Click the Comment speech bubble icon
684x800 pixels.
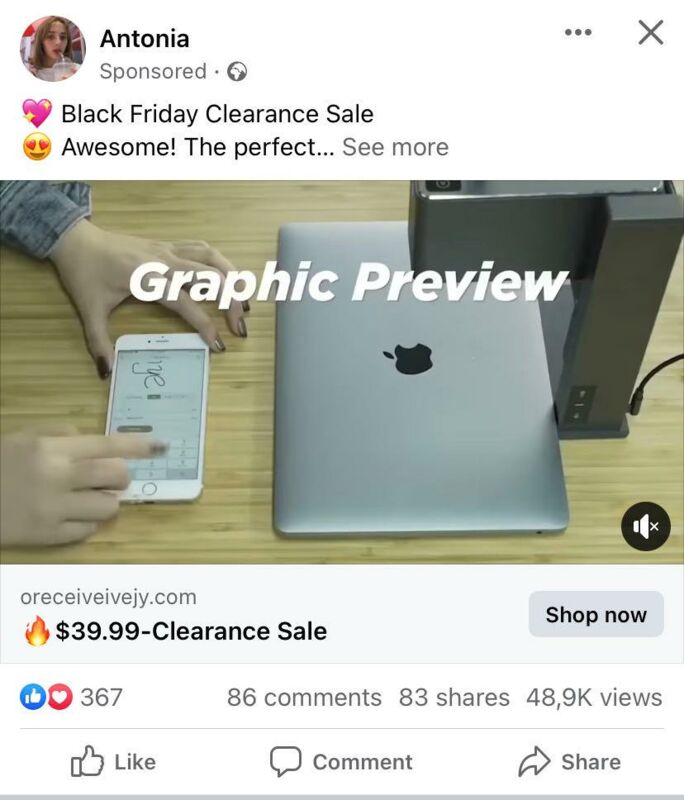pos(285,762)
